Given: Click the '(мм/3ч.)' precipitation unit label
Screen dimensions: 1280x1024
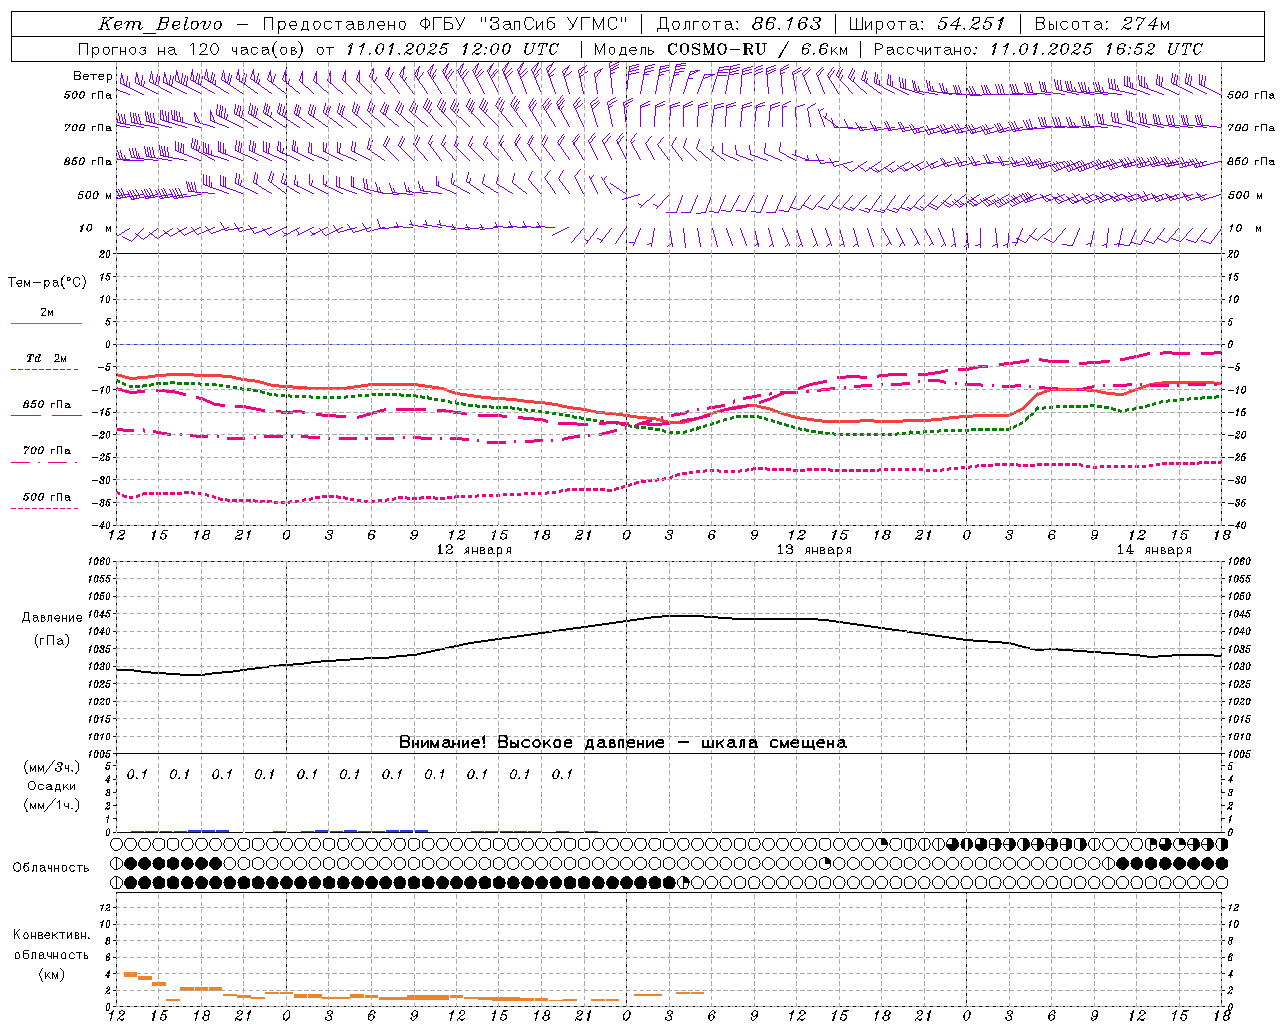Looking at the screenshot, I should pyautogui.click(x=52, y=768).
